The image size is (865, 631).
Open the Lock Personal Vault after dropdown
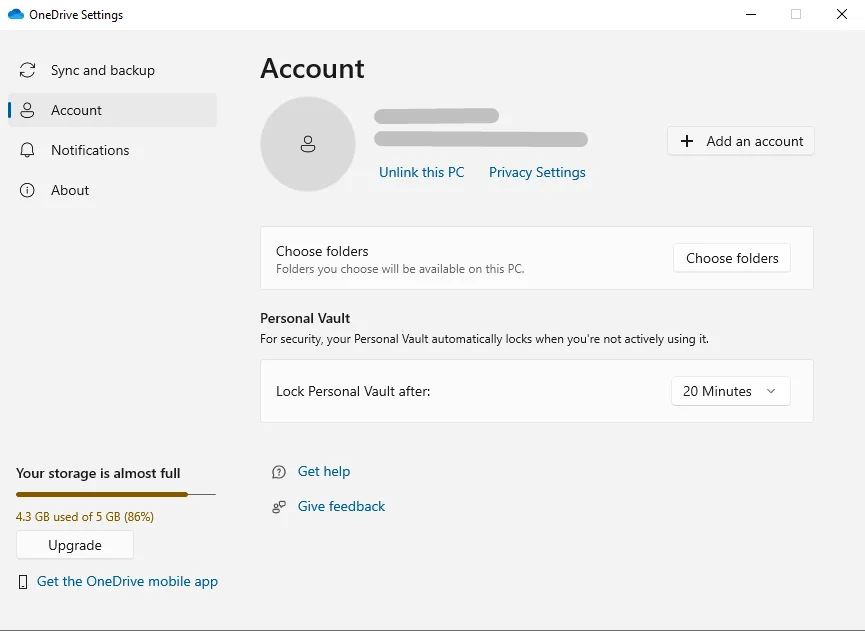coord(731,391)
